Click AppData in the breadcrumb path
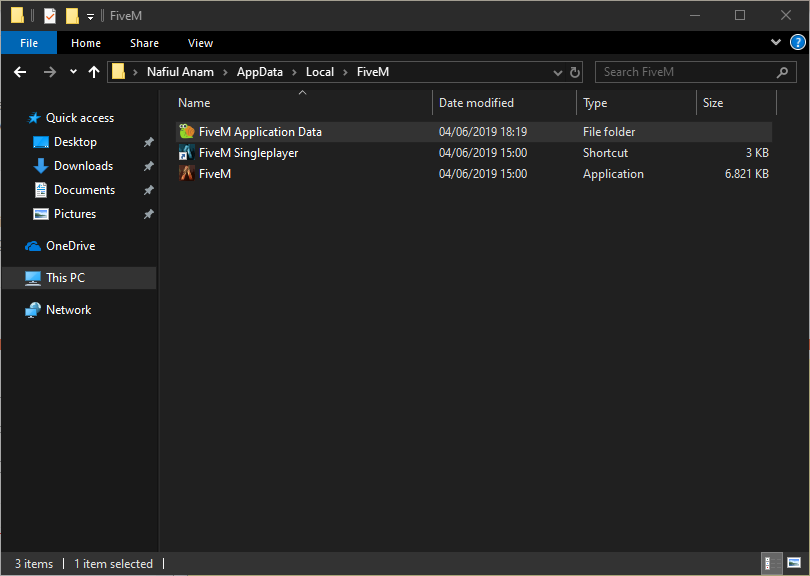 (x=259, y=72)
